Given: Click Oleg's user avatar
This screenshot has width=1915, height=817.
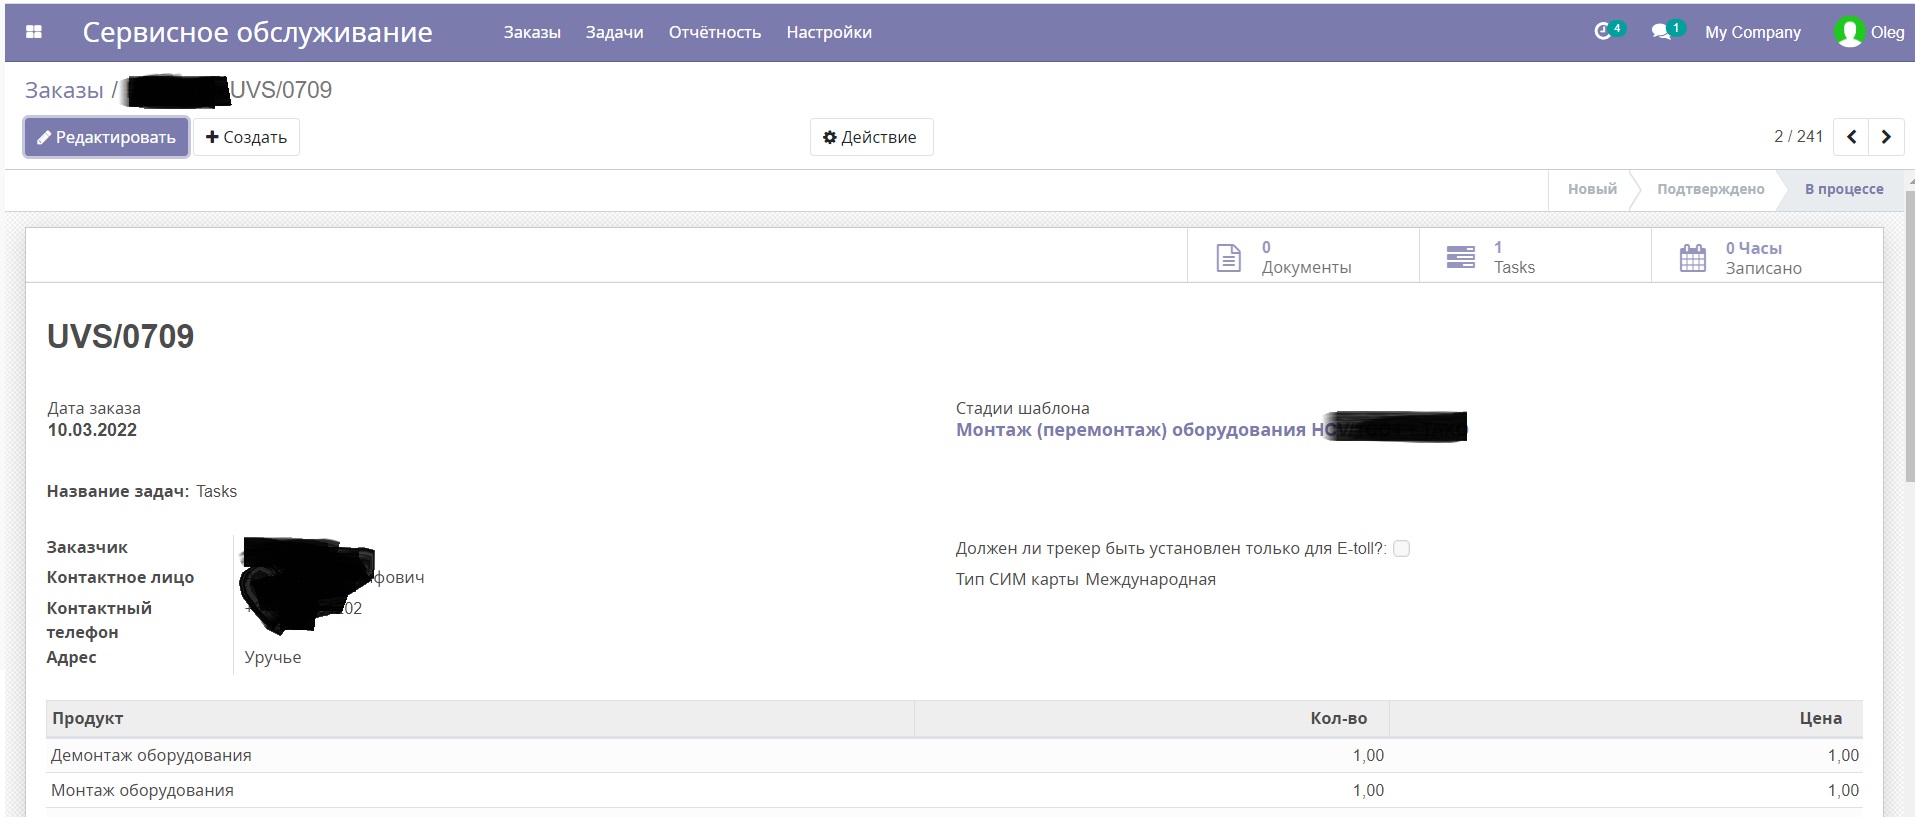Looking at the screenshot, I should (x=1848, y=32).
